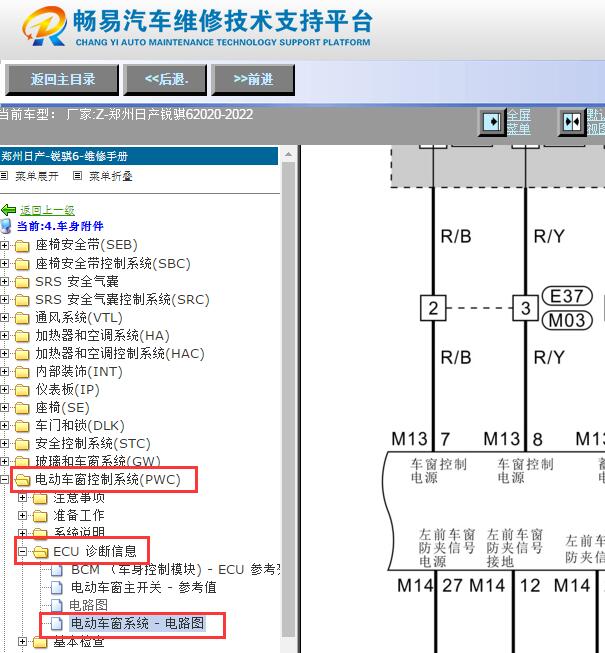Expand the 安全控制系统(STC) node

coord(4,444)
